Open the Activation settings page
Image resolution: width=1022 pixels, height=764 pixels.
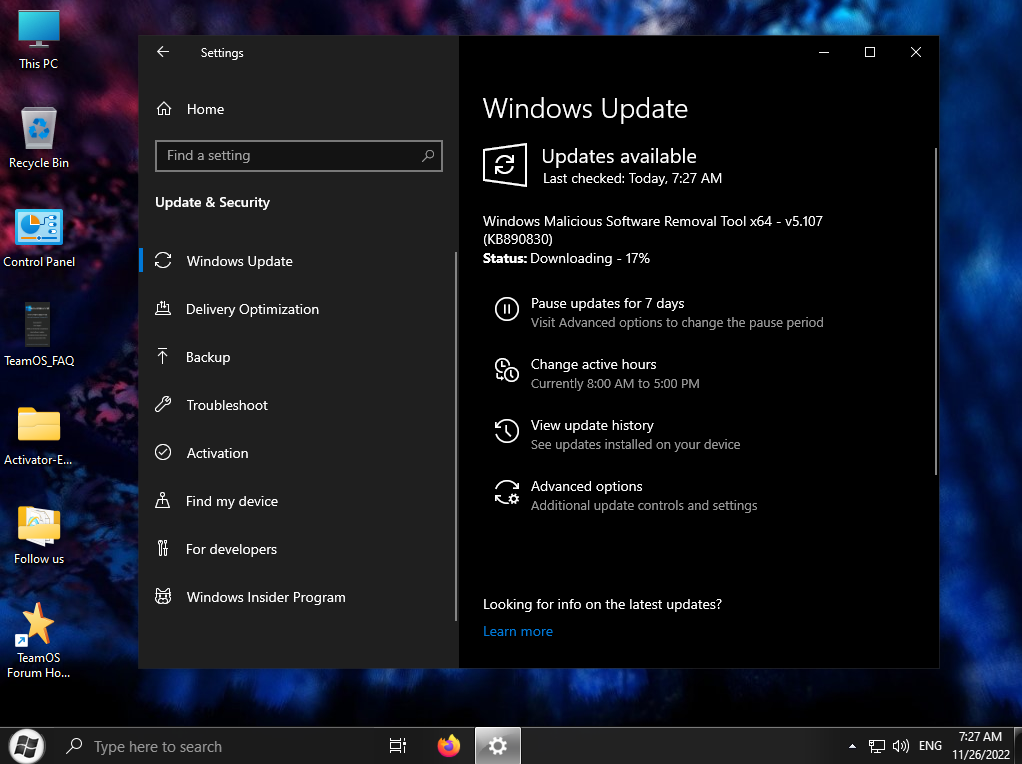[x=217, y=453]
